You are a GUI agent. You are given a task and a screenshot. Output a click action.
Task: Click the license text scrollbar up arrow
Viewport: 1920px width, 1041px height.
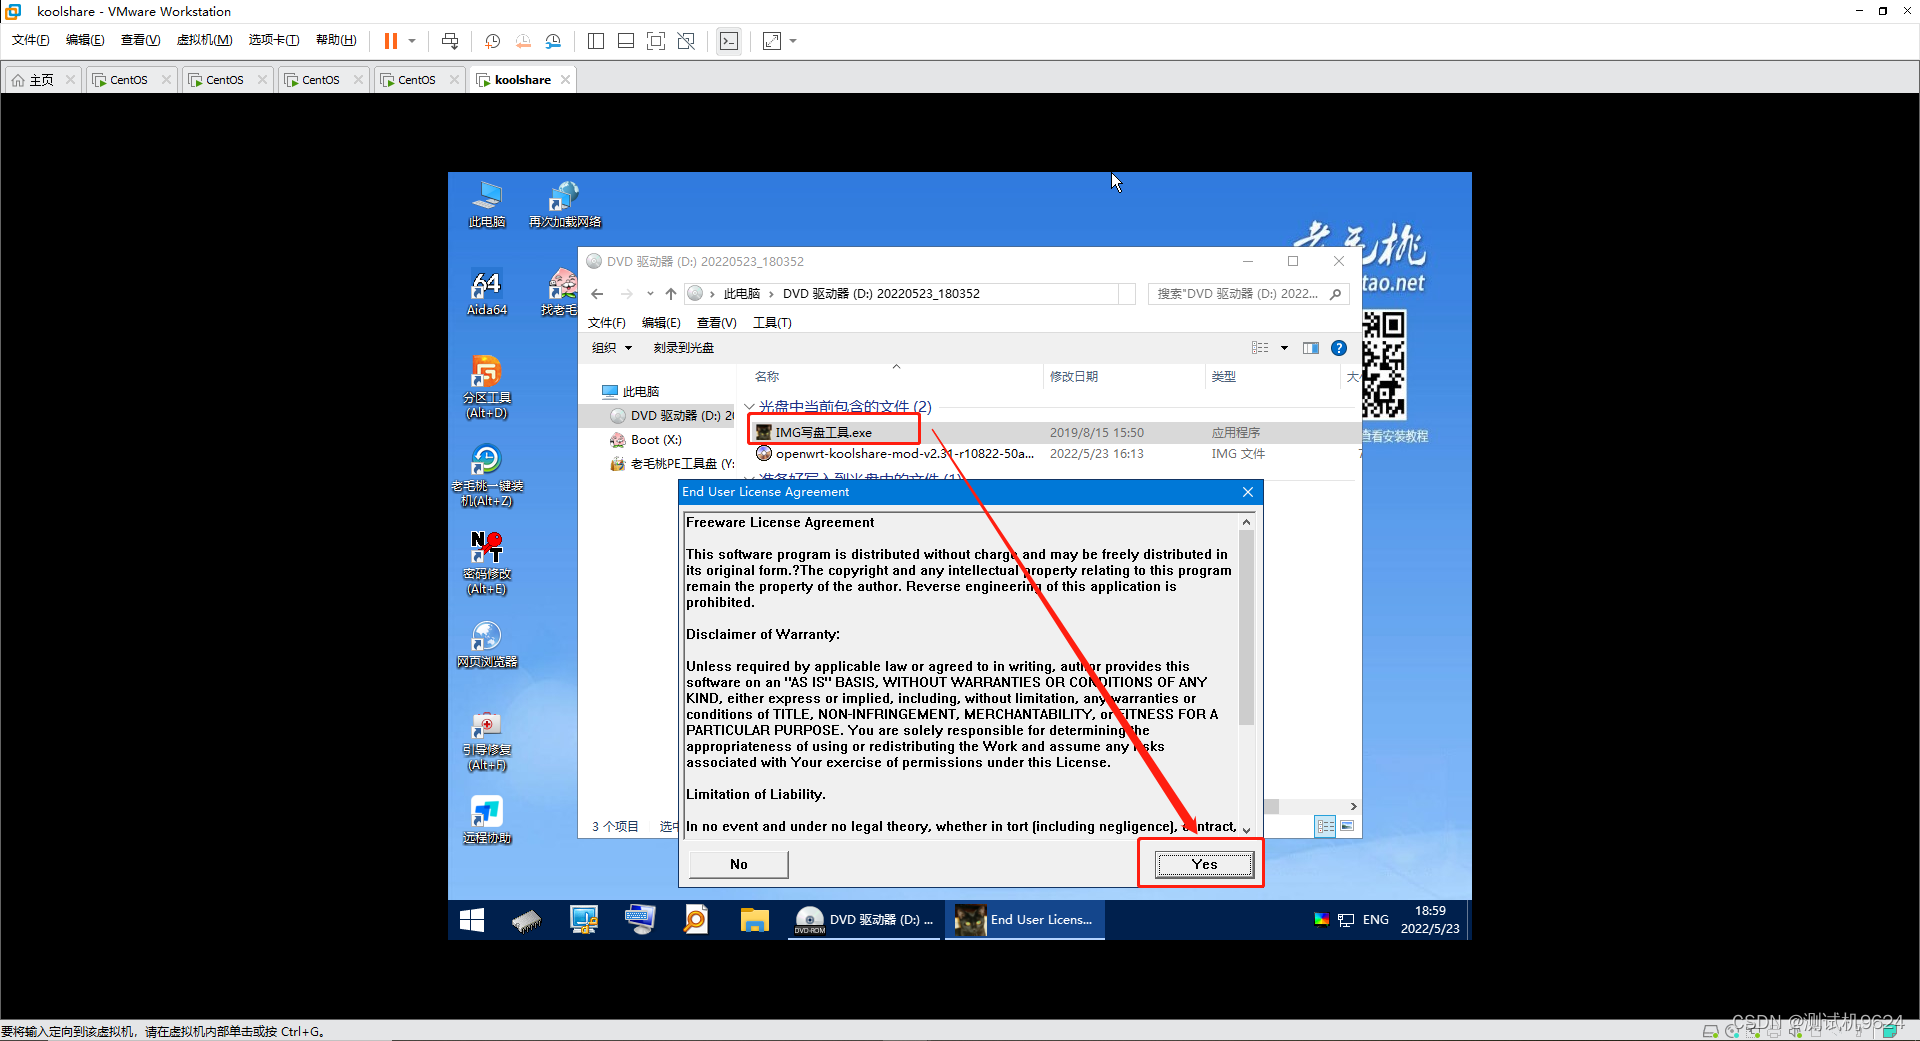point(1246,522)
